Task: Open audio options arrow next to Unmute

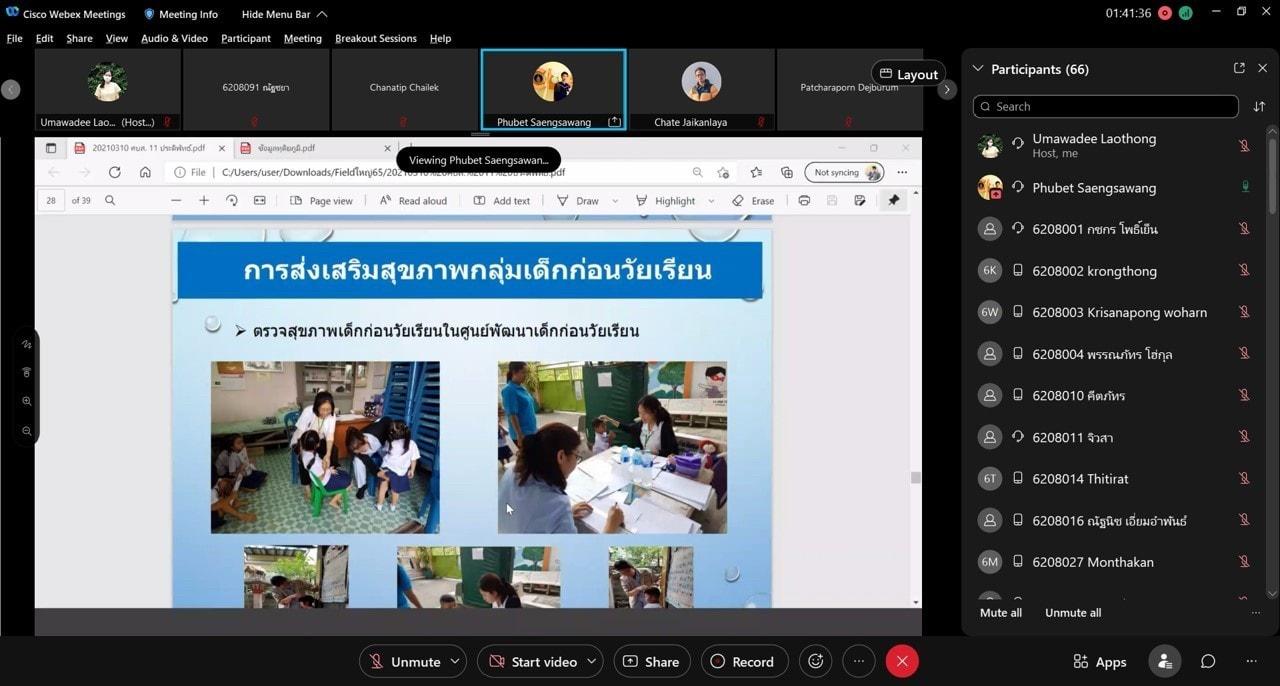Action: [x=456, y=661]
